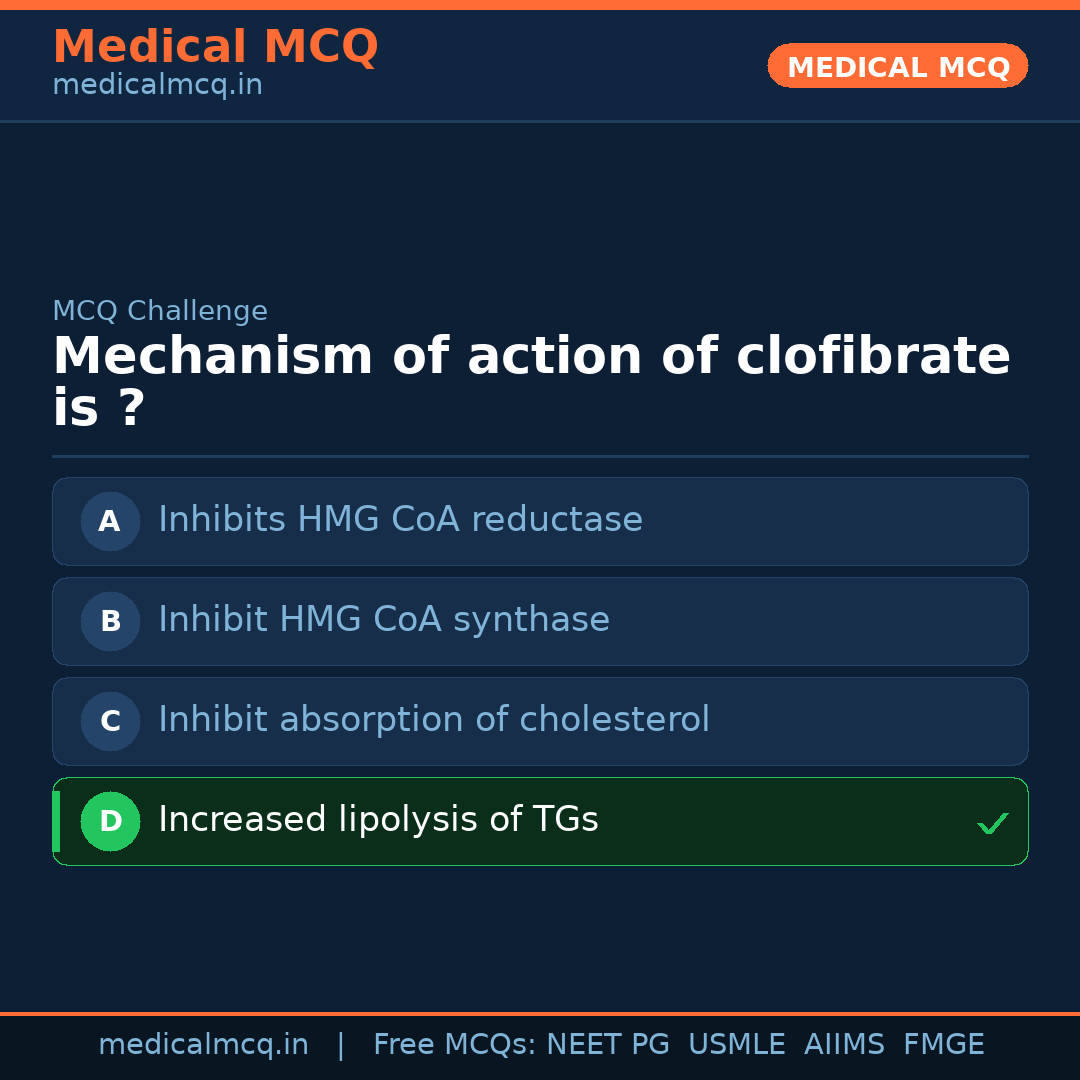Viewport: 1080px width, 1080px height.
Task: Select answer text "Inhibits HMG CoA reductase"
Action: point(400,520)
